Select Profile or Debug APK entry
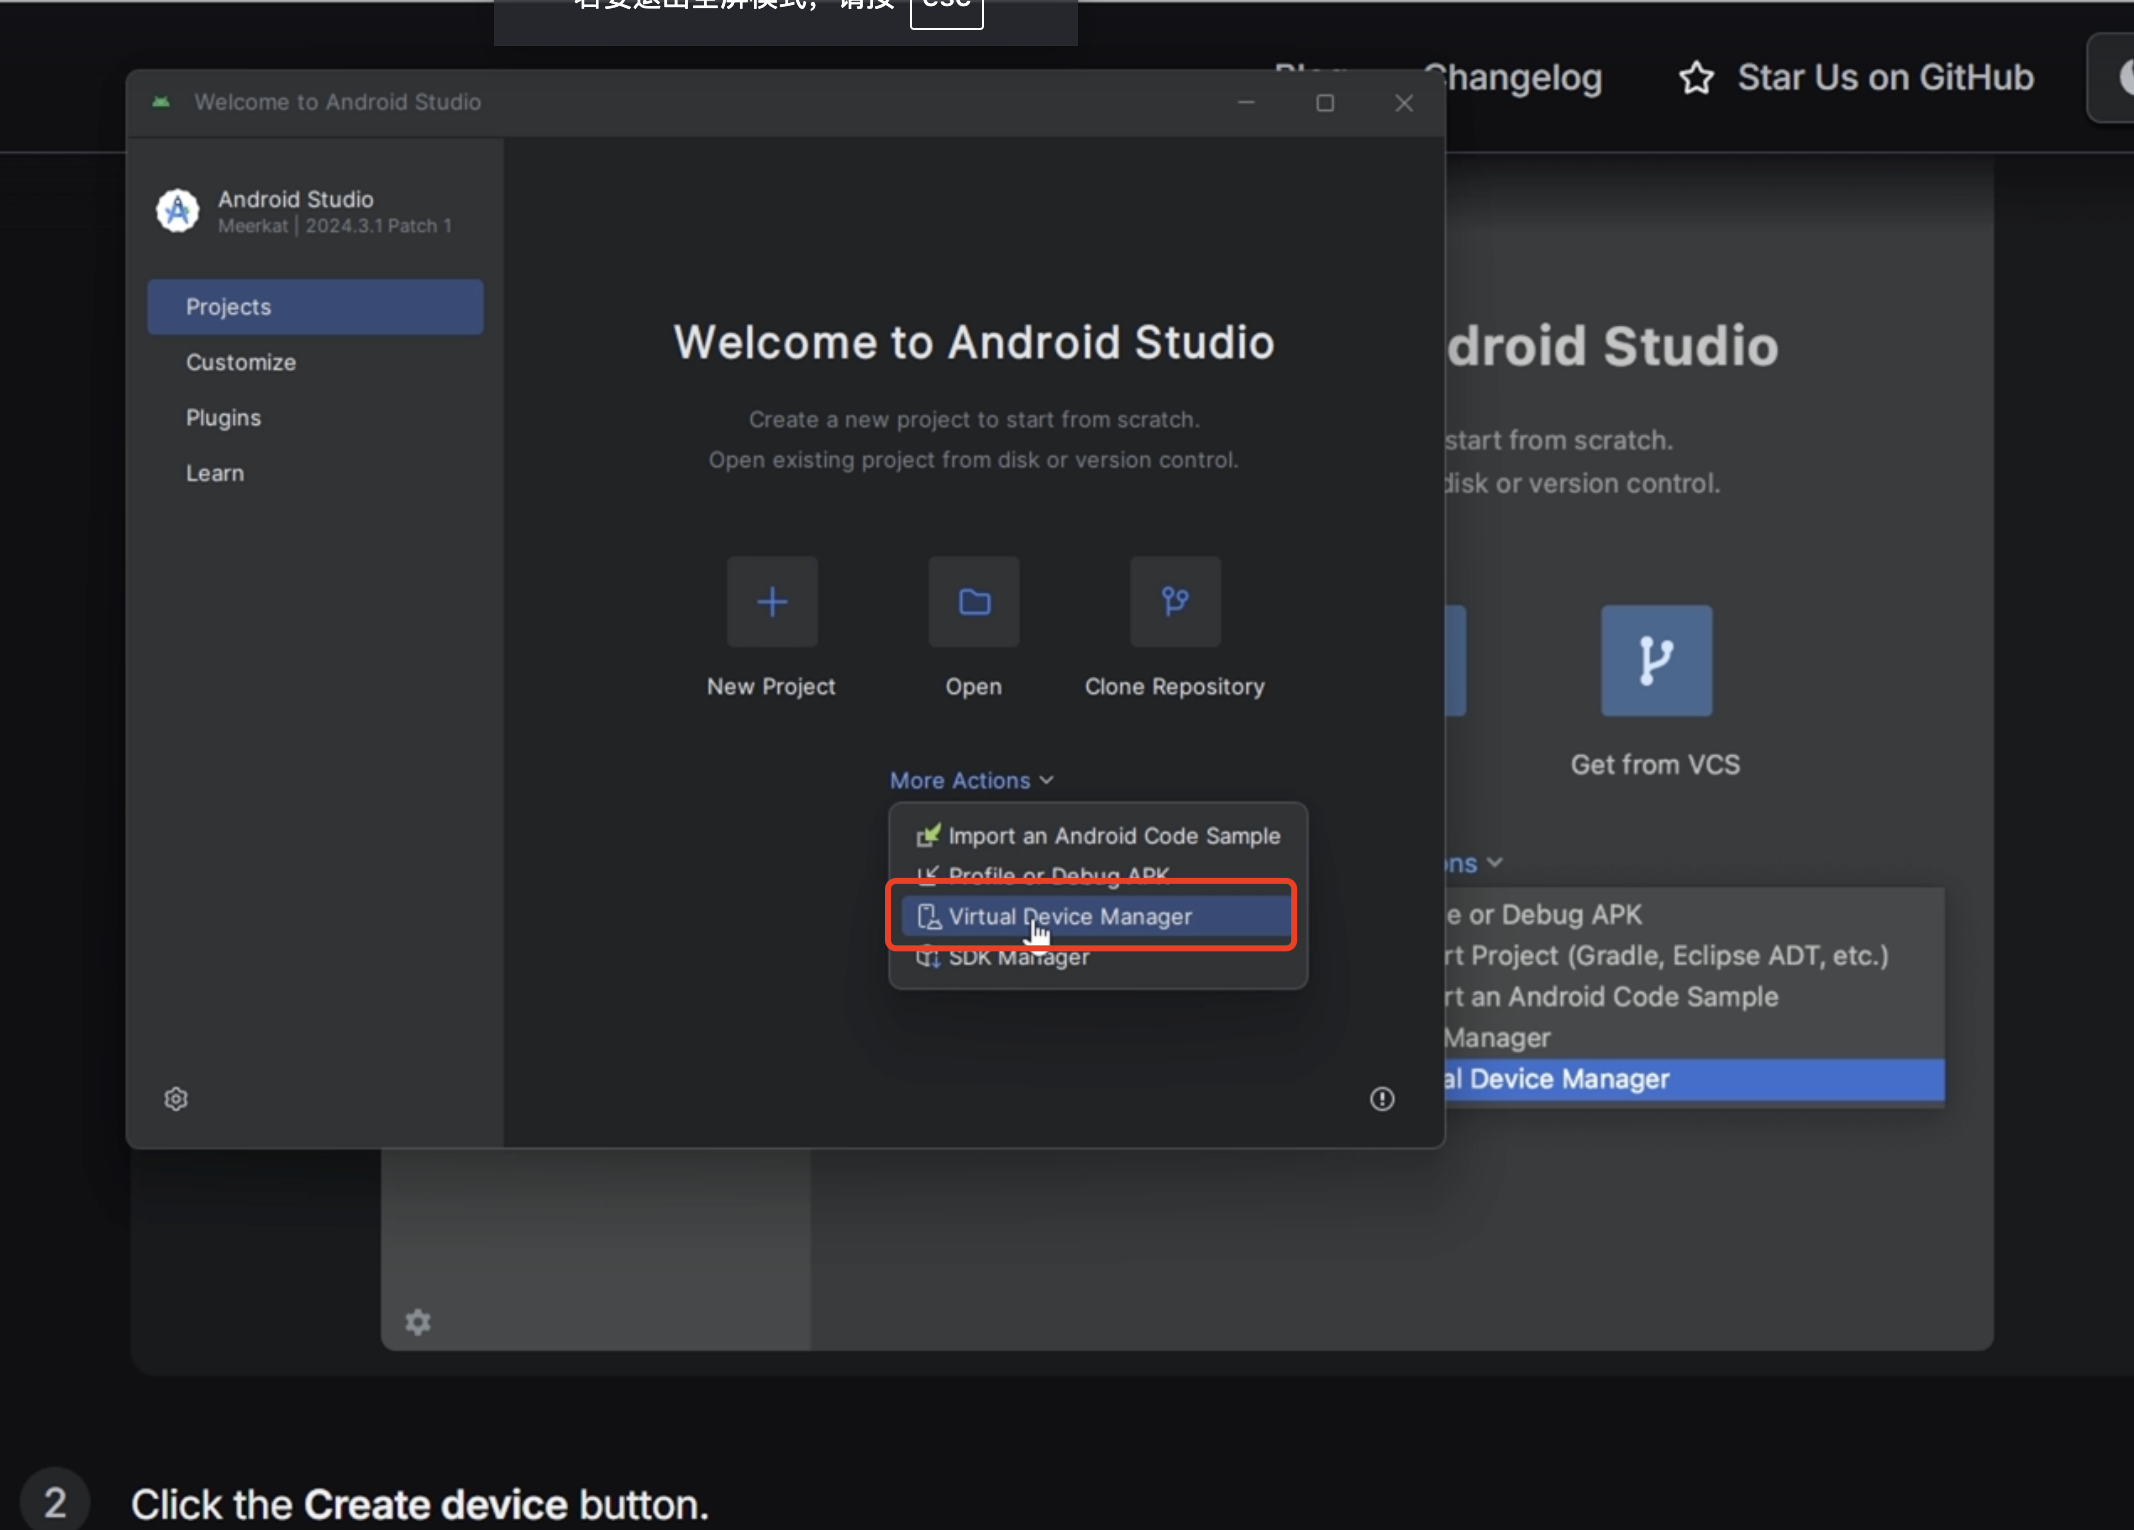 coord(1058,873)
